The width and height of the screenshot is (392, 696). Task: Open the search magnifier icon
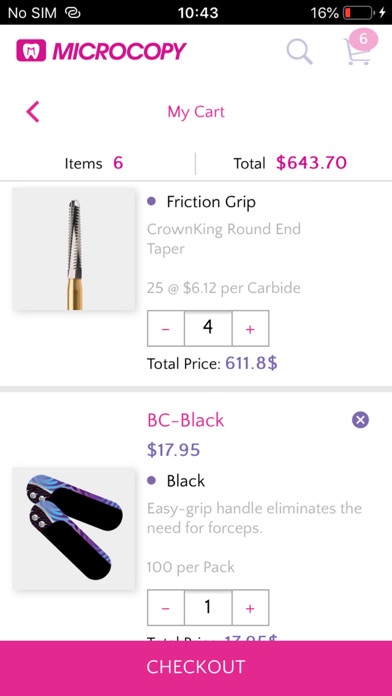300,51
